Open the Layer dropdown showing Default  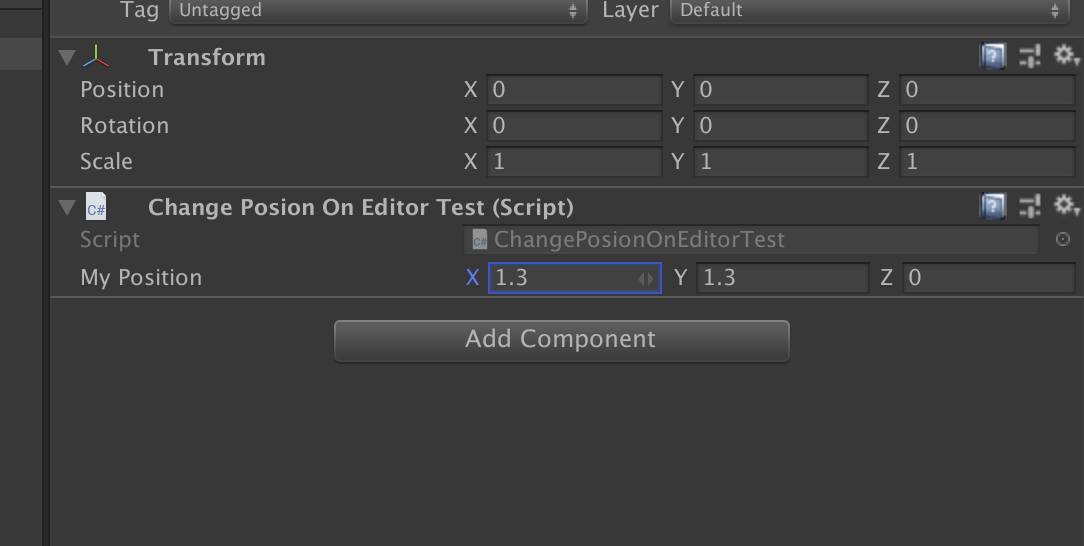tap(870, 10)
